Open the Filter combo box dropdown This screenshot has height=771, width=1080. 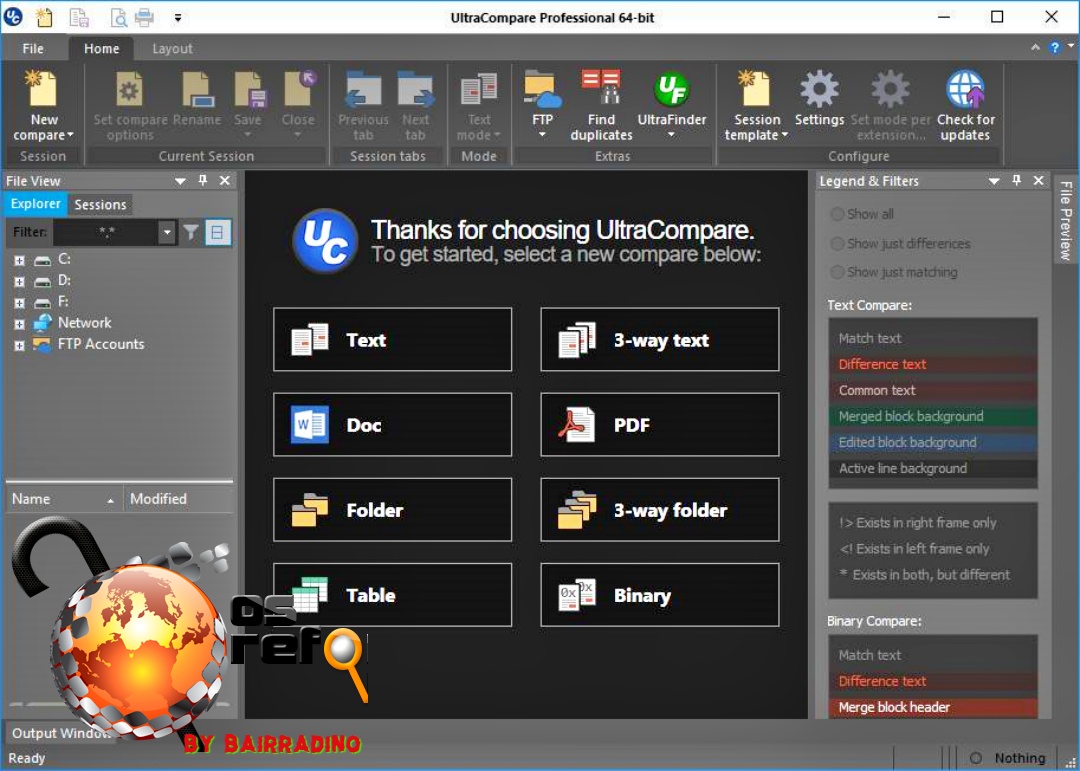coord(167,232)
